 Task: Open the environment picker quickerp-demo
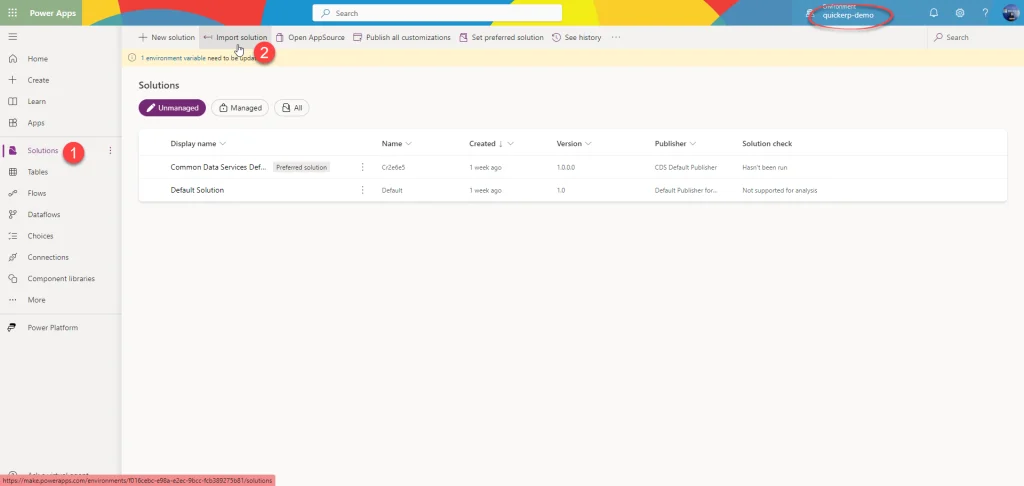[x=847, y=13]
